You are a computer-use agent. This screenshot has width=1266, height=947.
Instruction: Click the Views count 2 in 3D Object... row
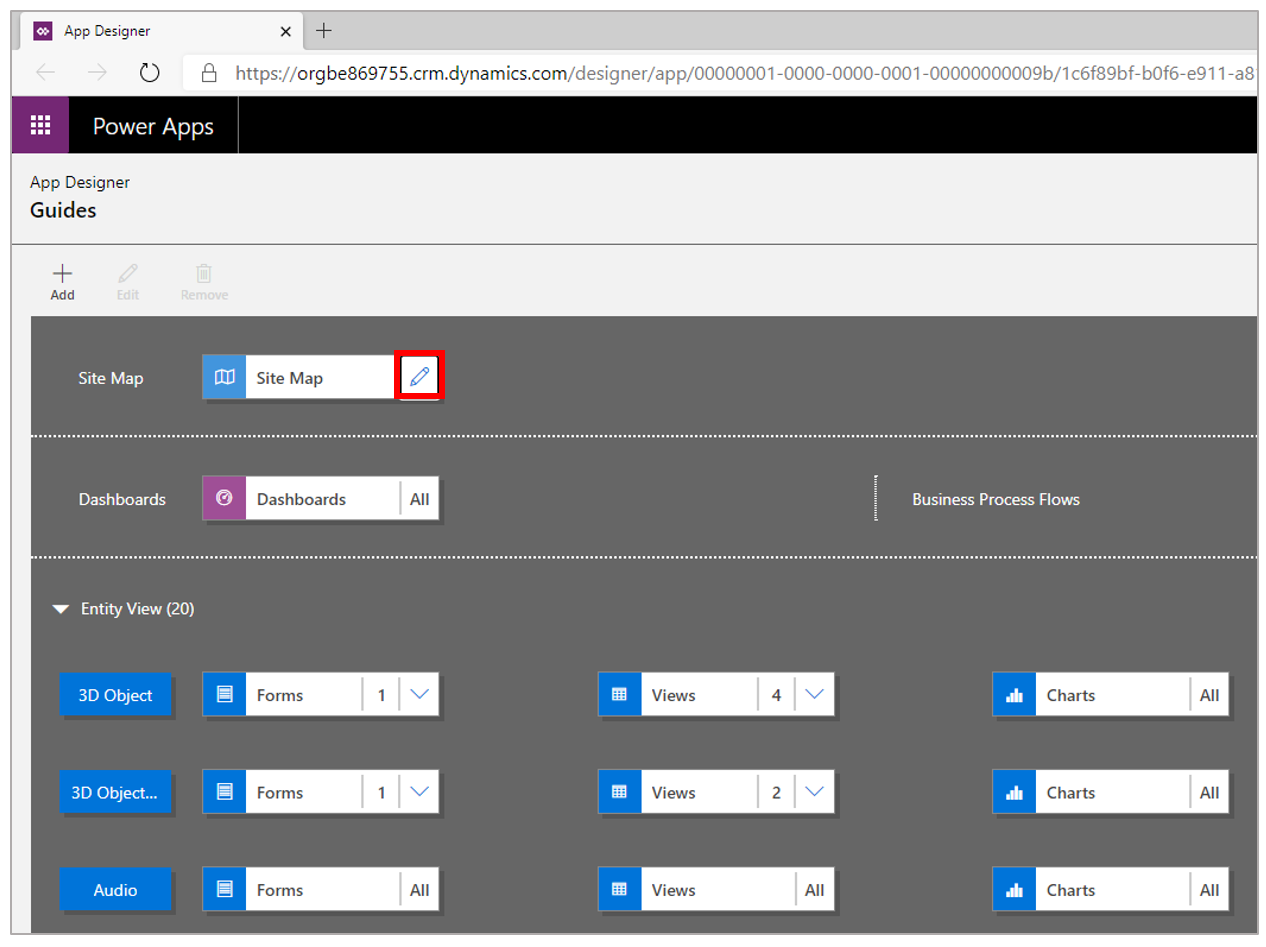click(777, 792)
